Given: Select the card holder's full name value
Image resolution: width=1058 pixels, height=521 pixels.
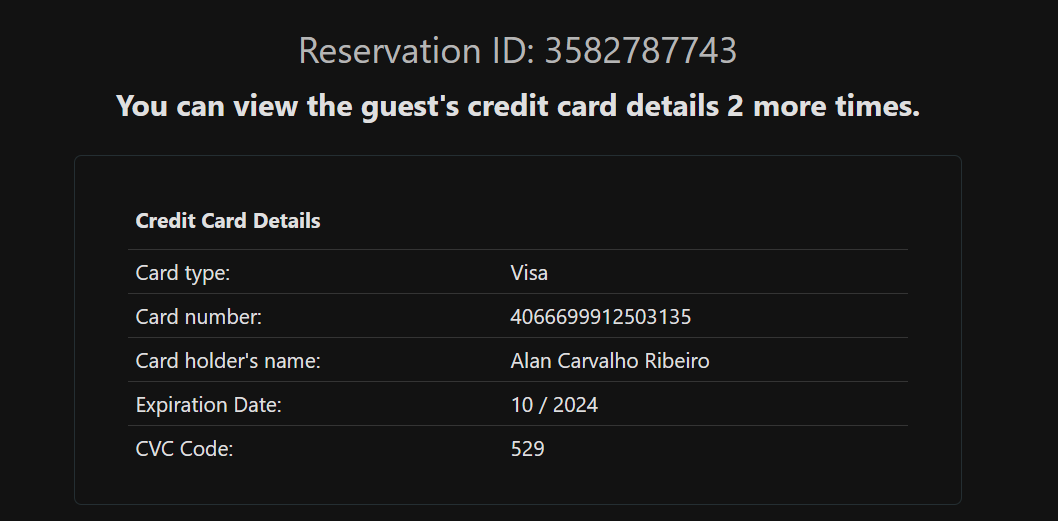Looking at the screenshot, I should pyautogui.click(x=609, y=361).
